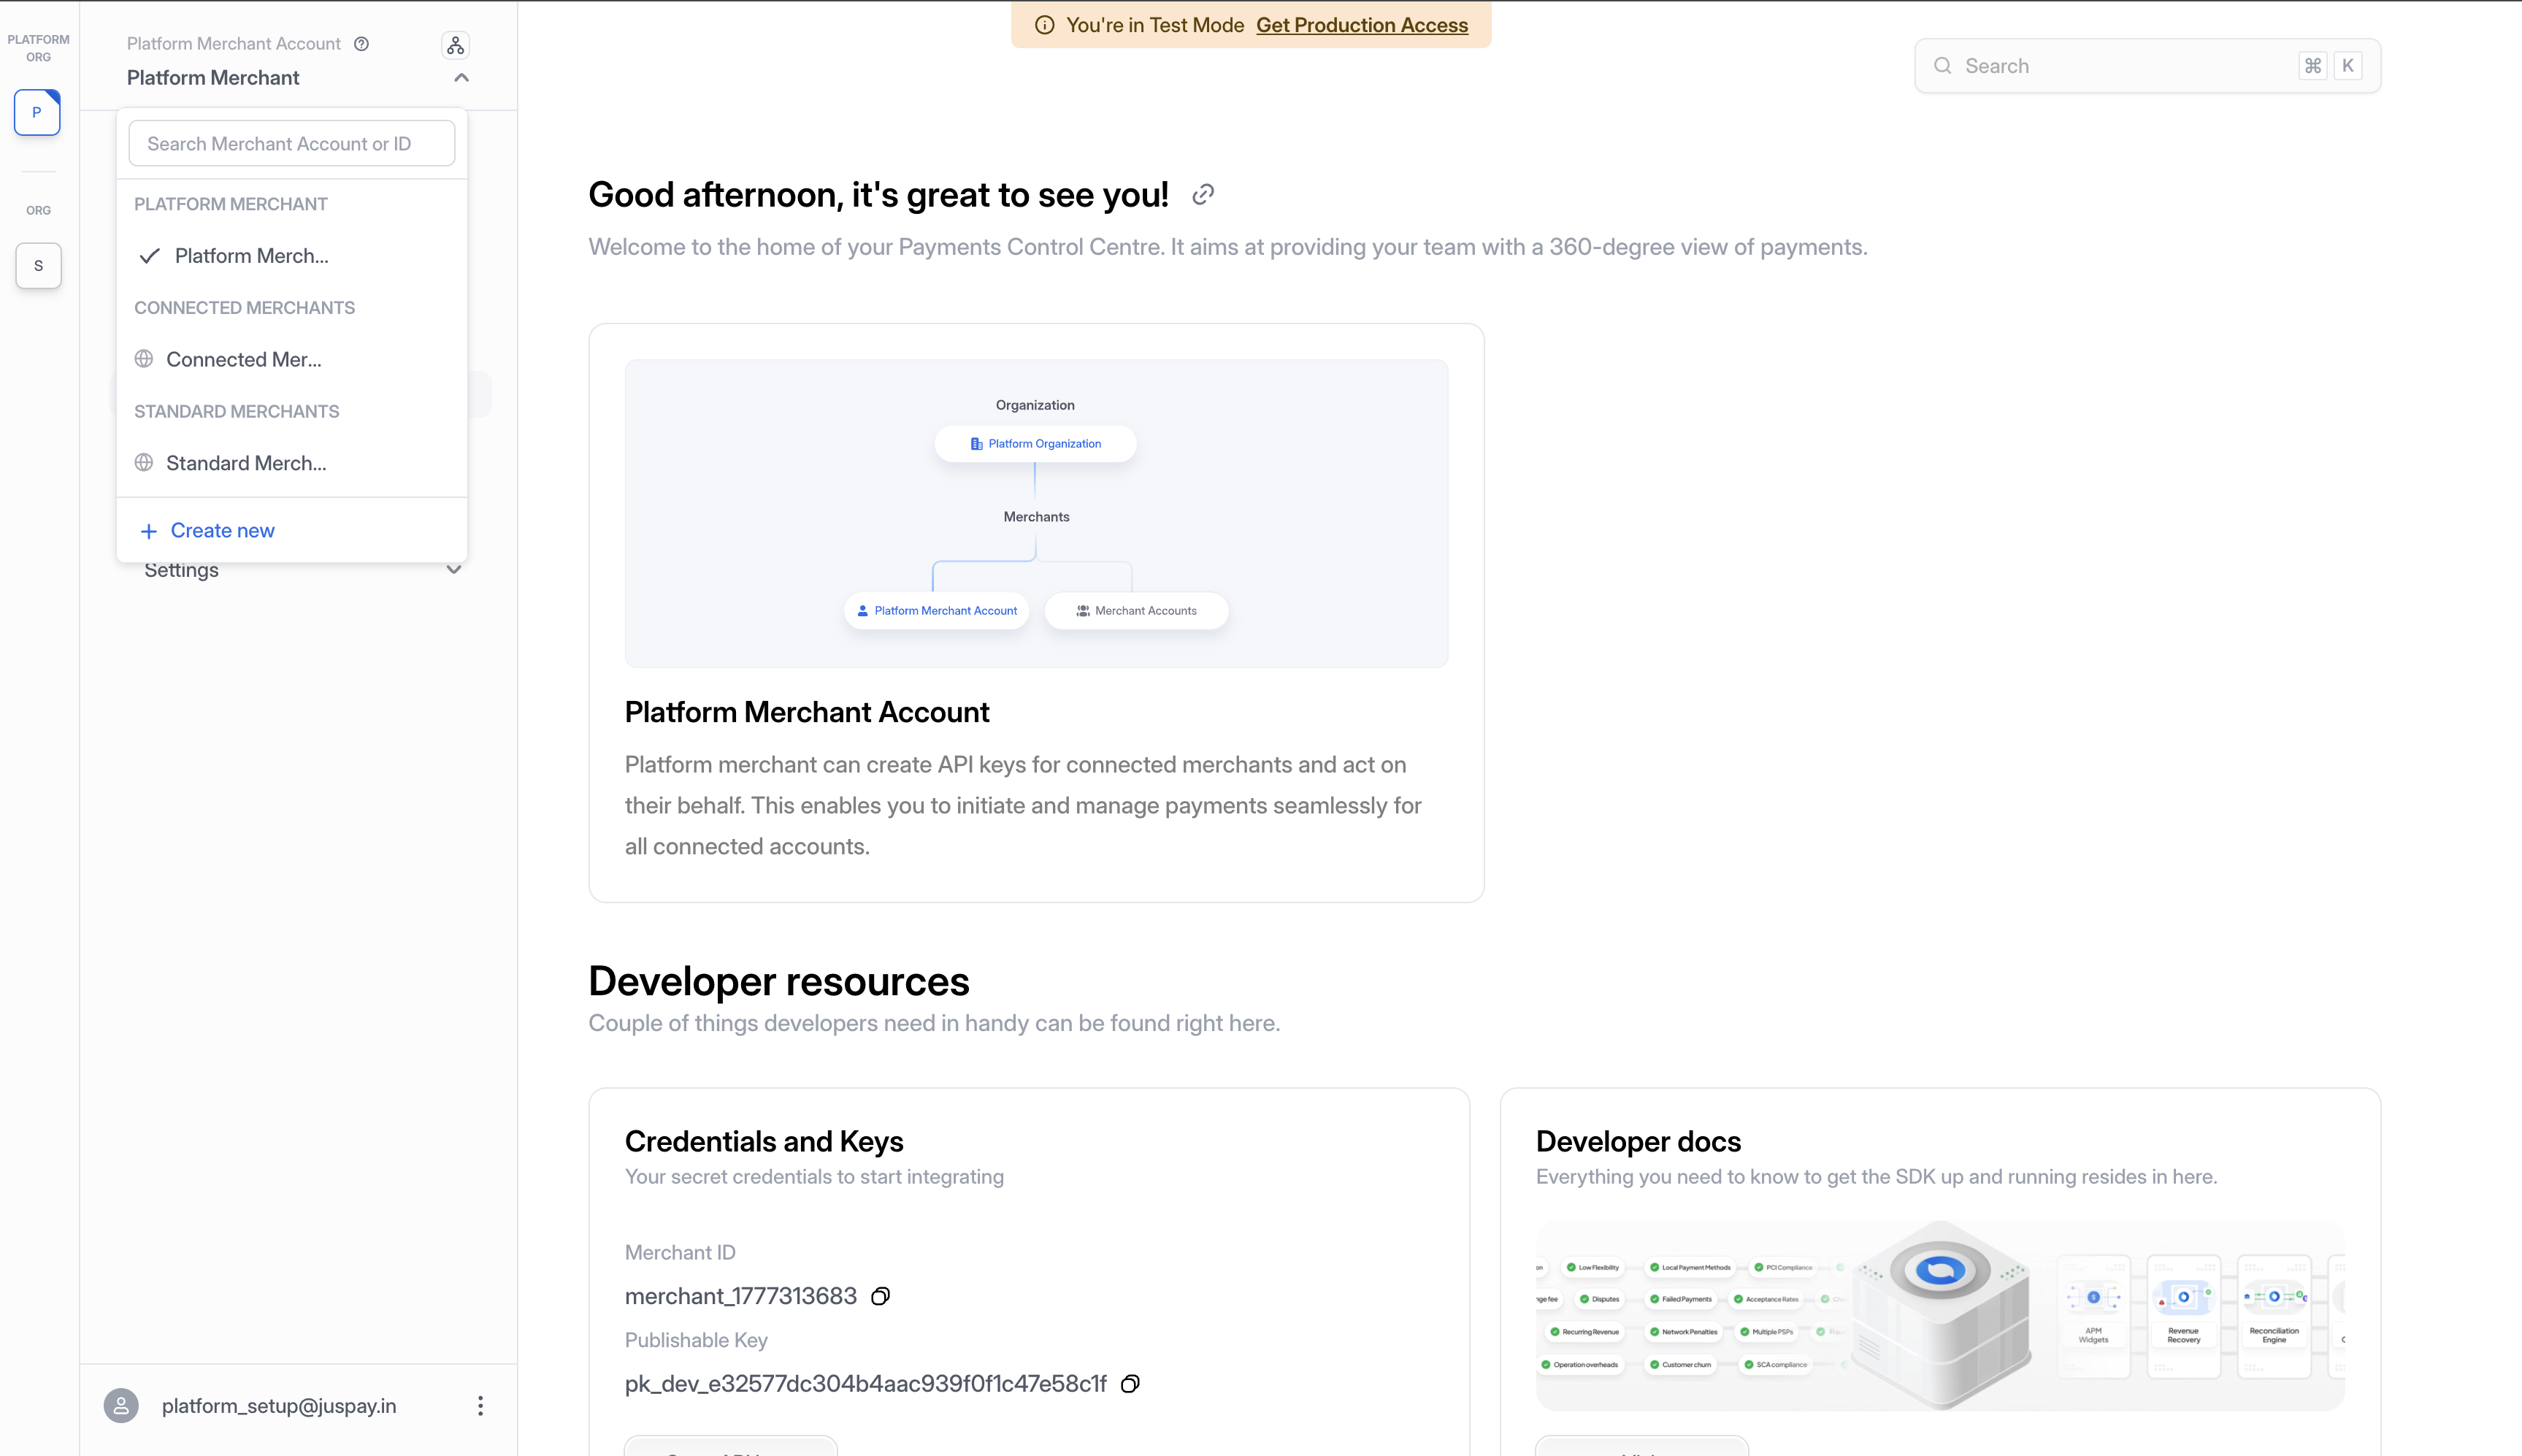Click platform_setup@juspay.in account name
Viewport: 2522px width, 1456px height.
(279, 1406)
